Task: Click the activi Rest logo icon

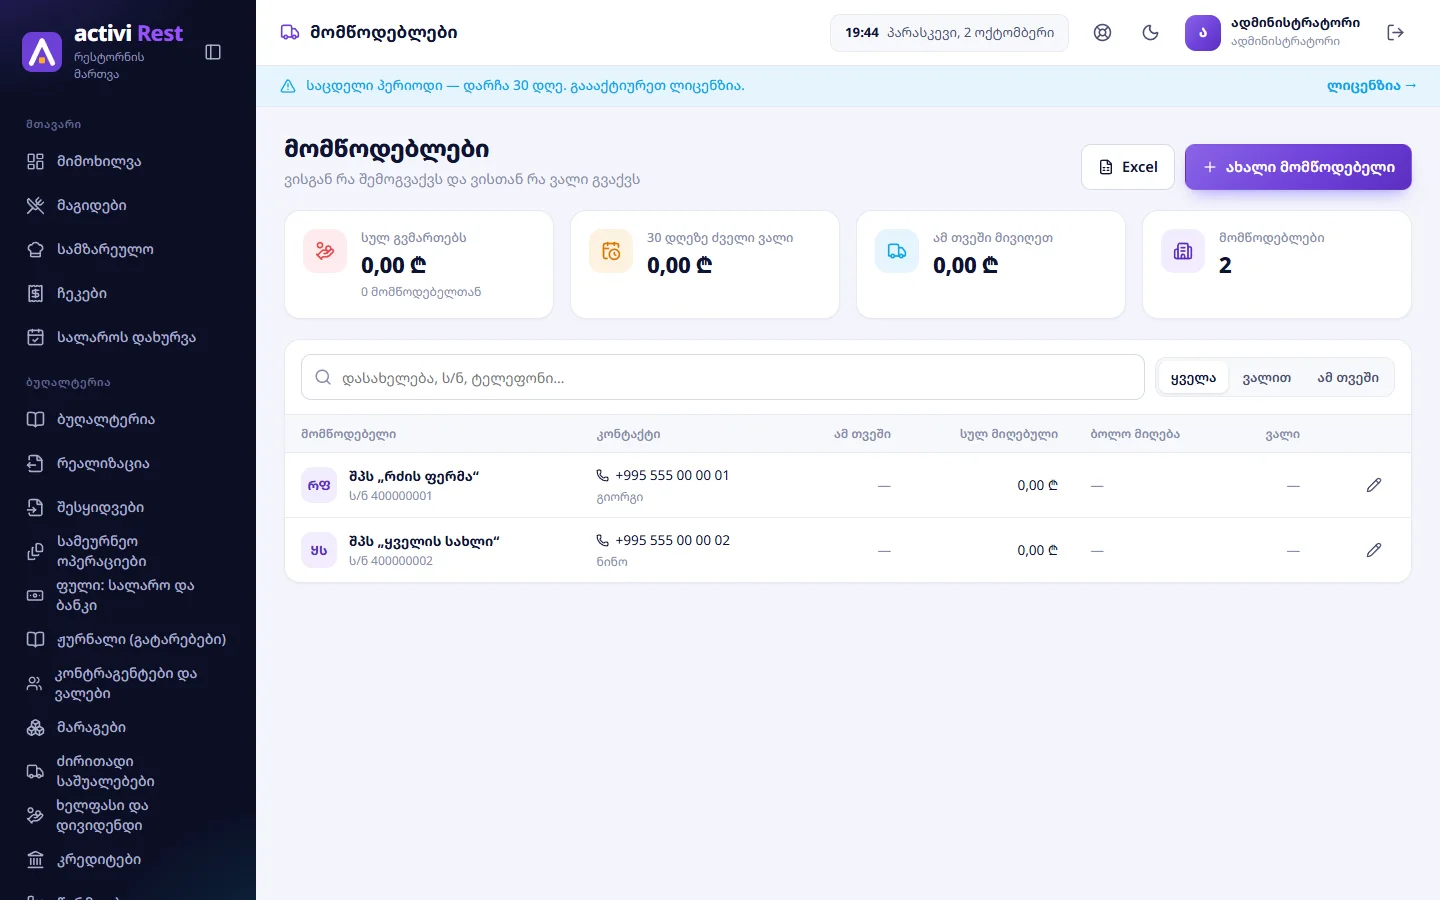Action: [42, 51]
